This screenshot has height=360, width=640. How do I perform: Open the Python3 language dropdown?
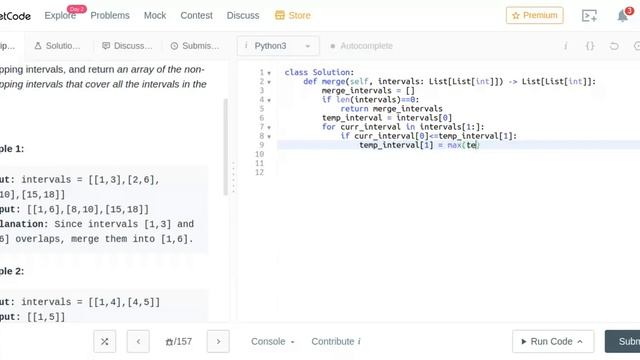pyautogui.click(x=278, y=46)
